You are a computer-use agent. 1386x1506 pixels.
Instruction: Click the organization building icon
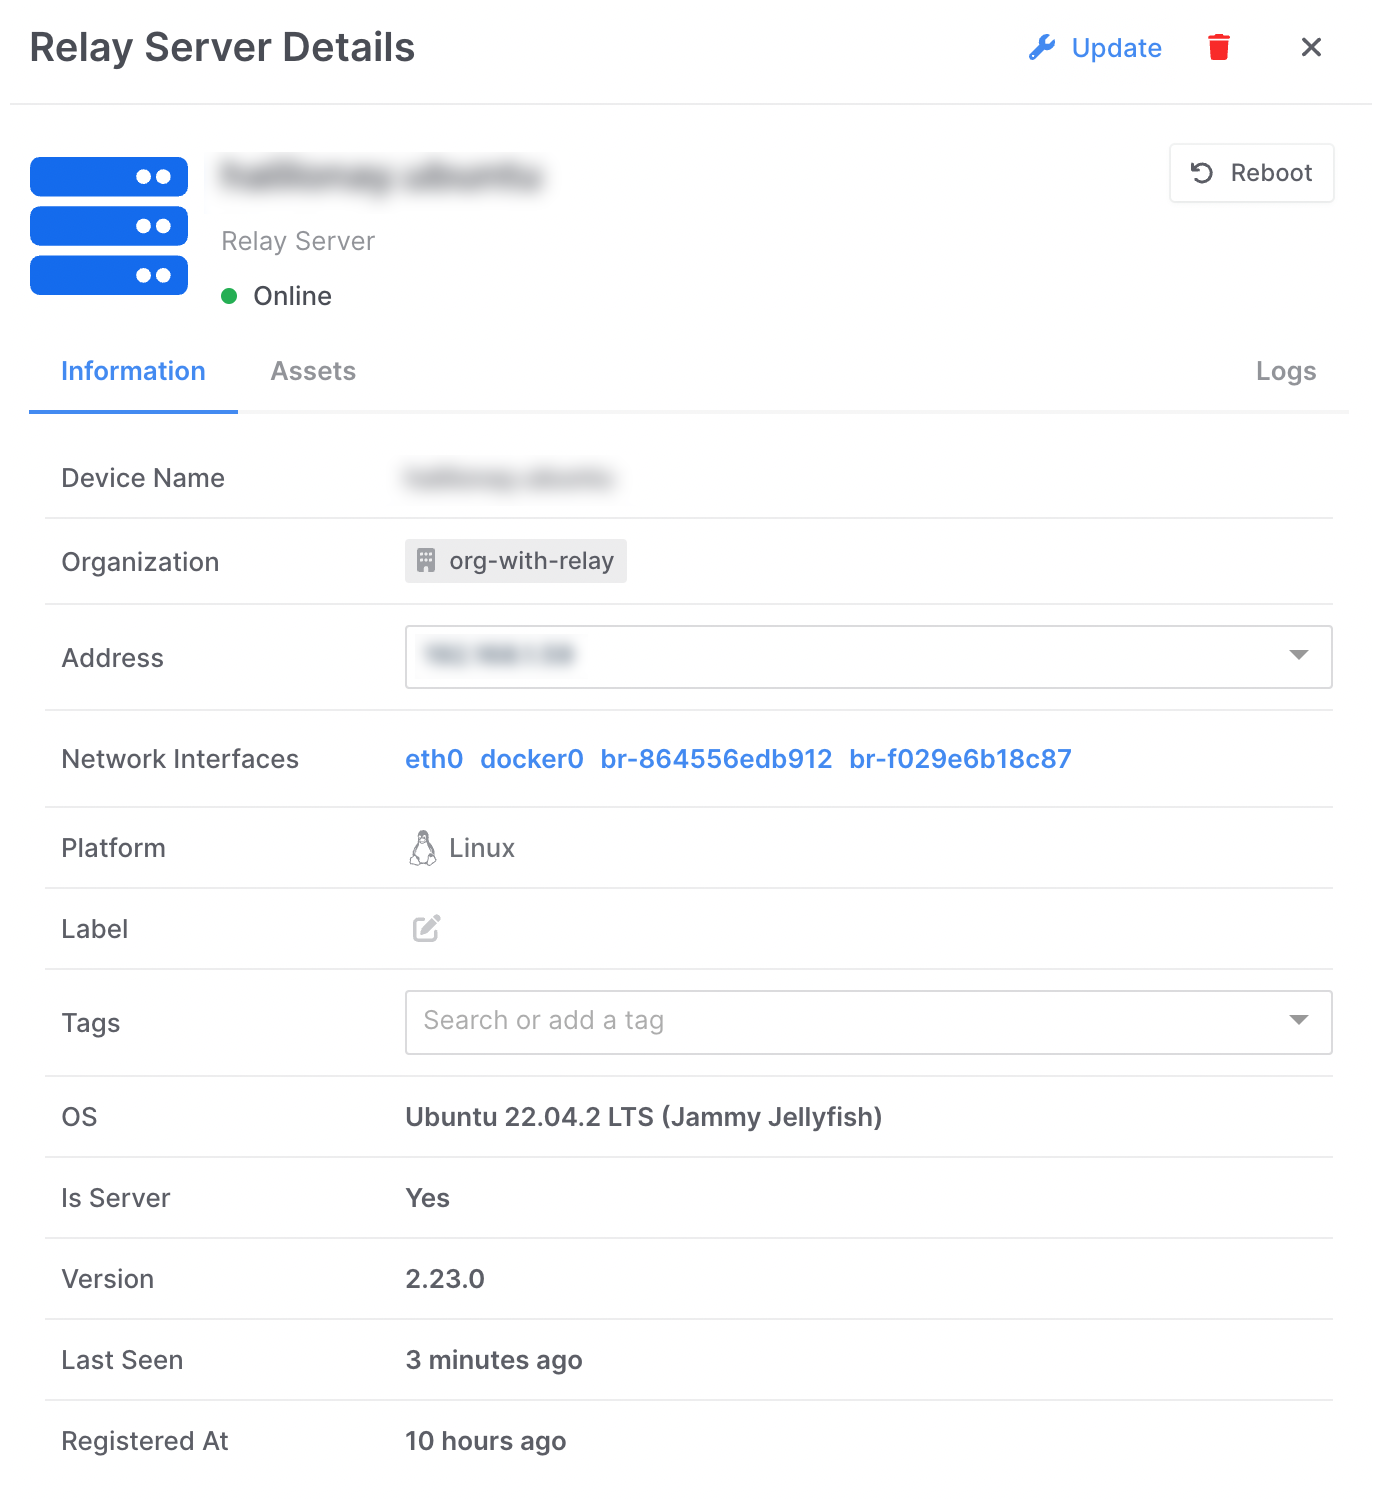point(426,561)
